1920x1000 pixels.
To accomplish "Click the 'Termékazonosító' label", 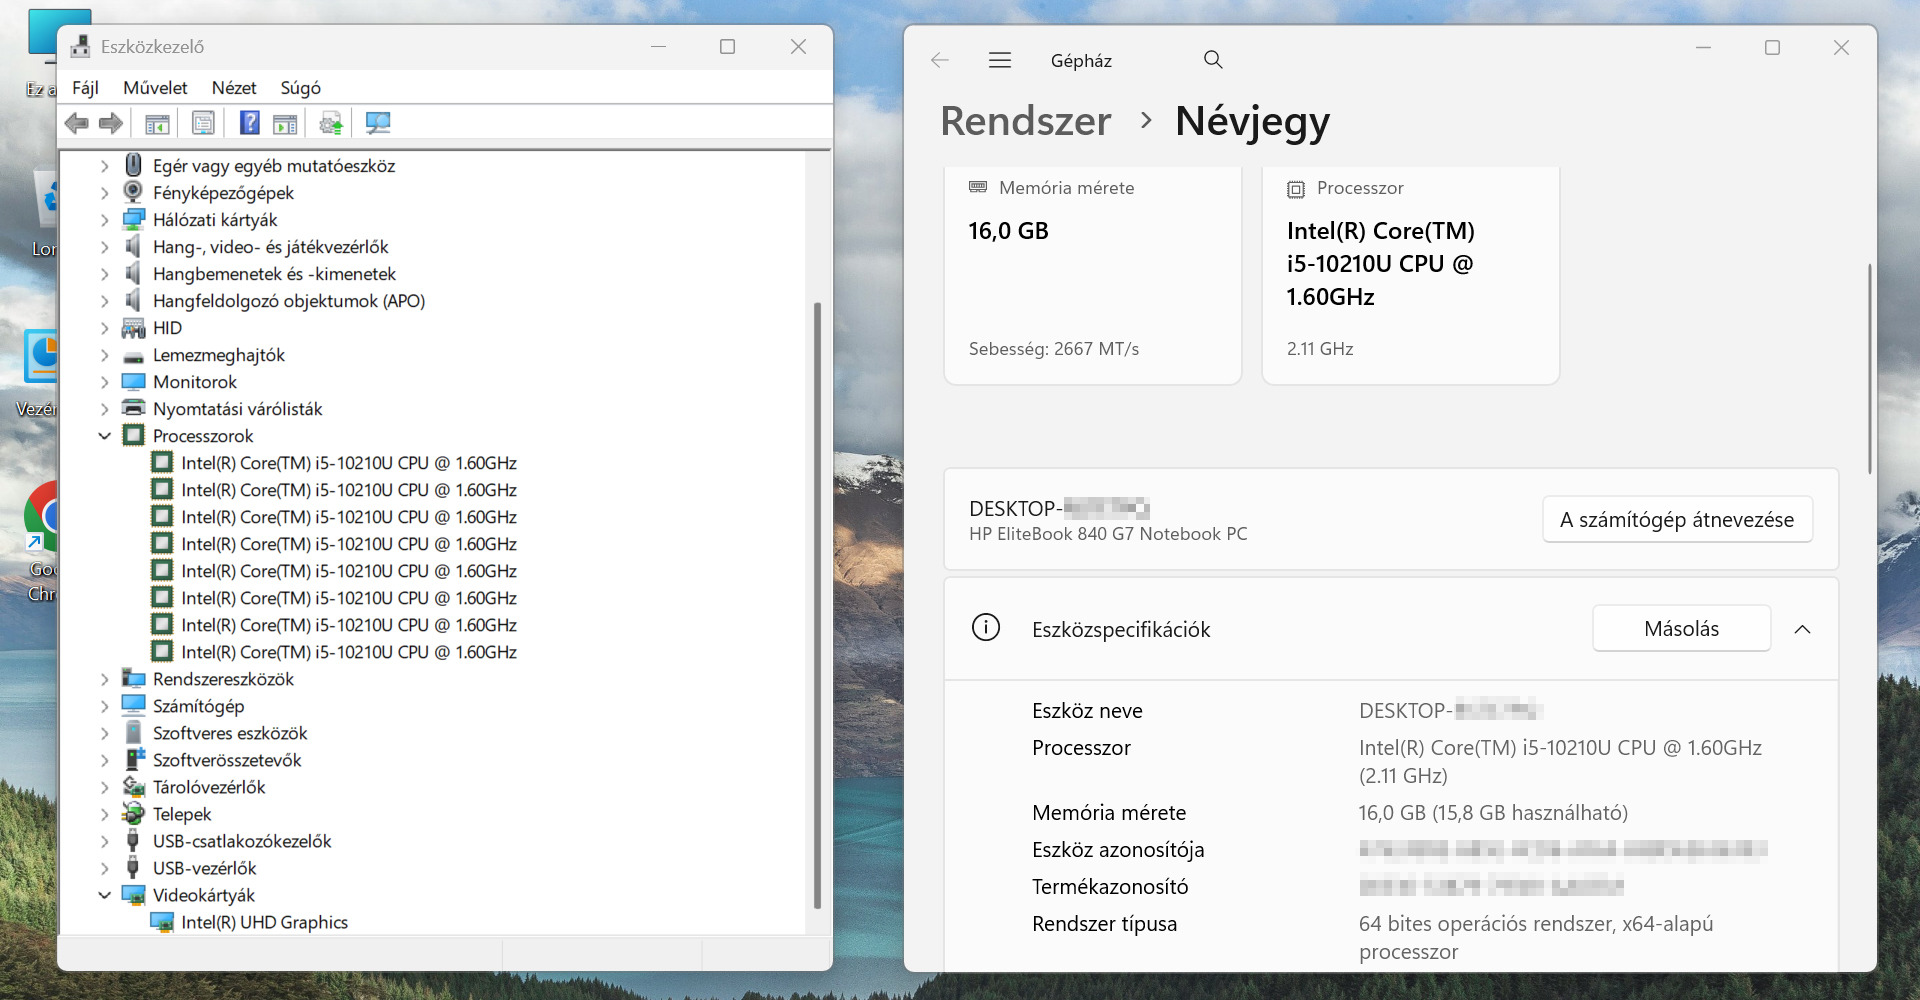I will click(1110, 887).
